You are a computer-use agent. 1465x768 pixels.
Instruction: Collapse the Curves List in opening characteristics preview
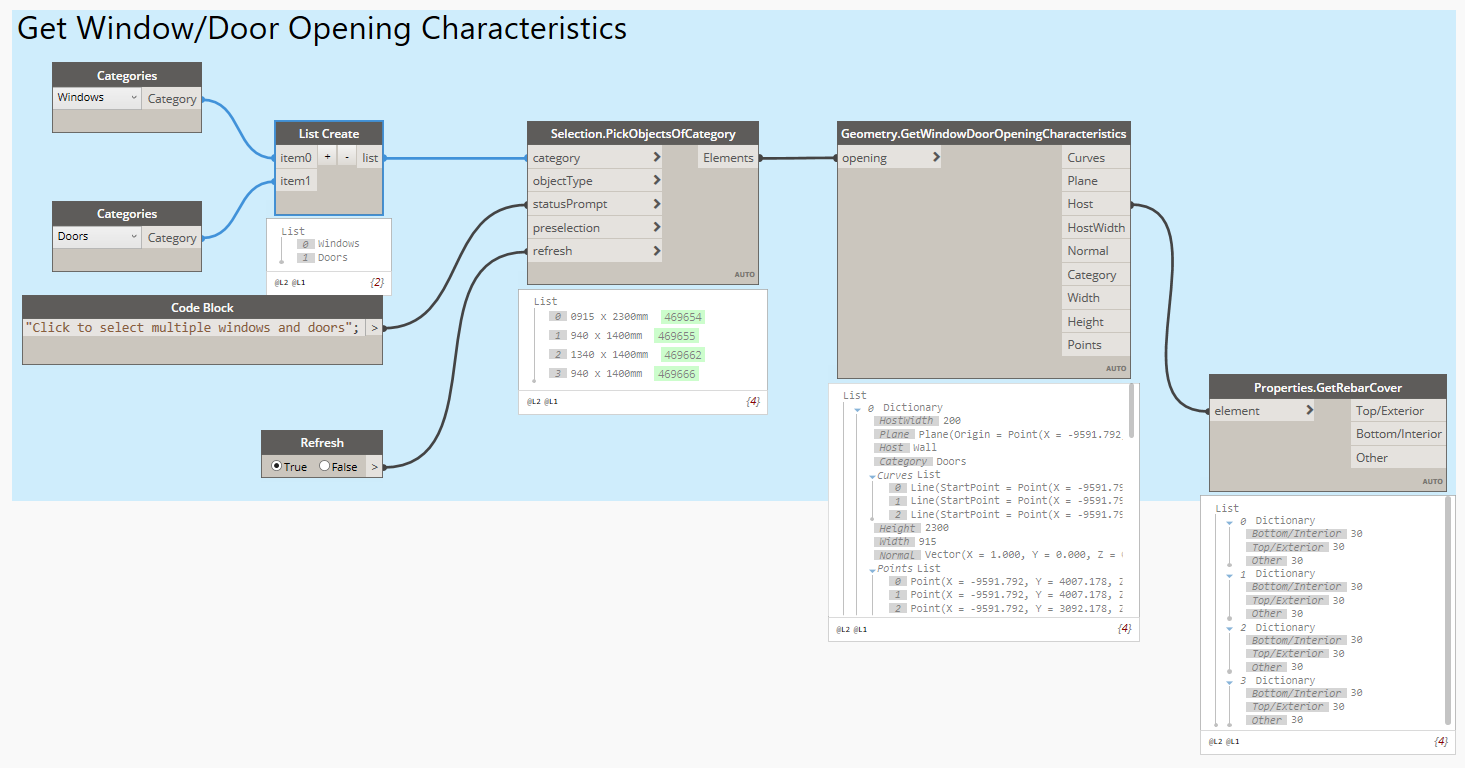(x=873, y=476)
